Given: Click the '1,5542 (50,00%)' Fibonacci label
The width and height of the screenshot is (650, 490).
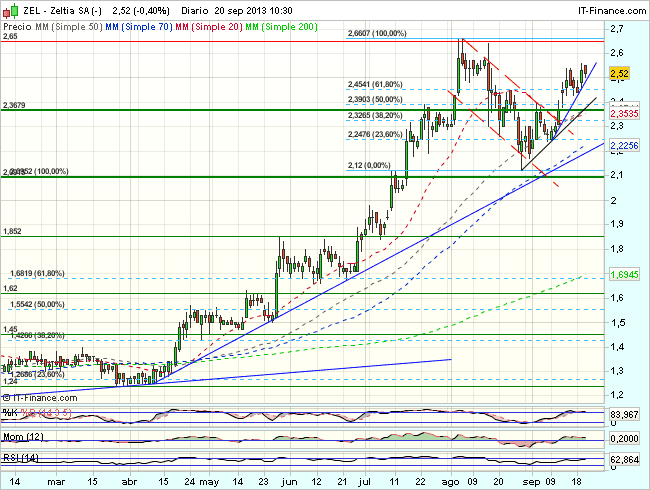Looking at the screenshot, I should point(37,304).
